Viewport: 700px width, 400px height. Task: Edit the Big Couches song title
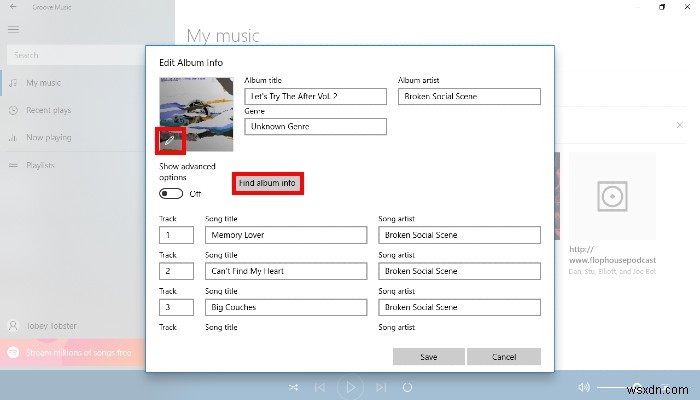pos(286,307)
